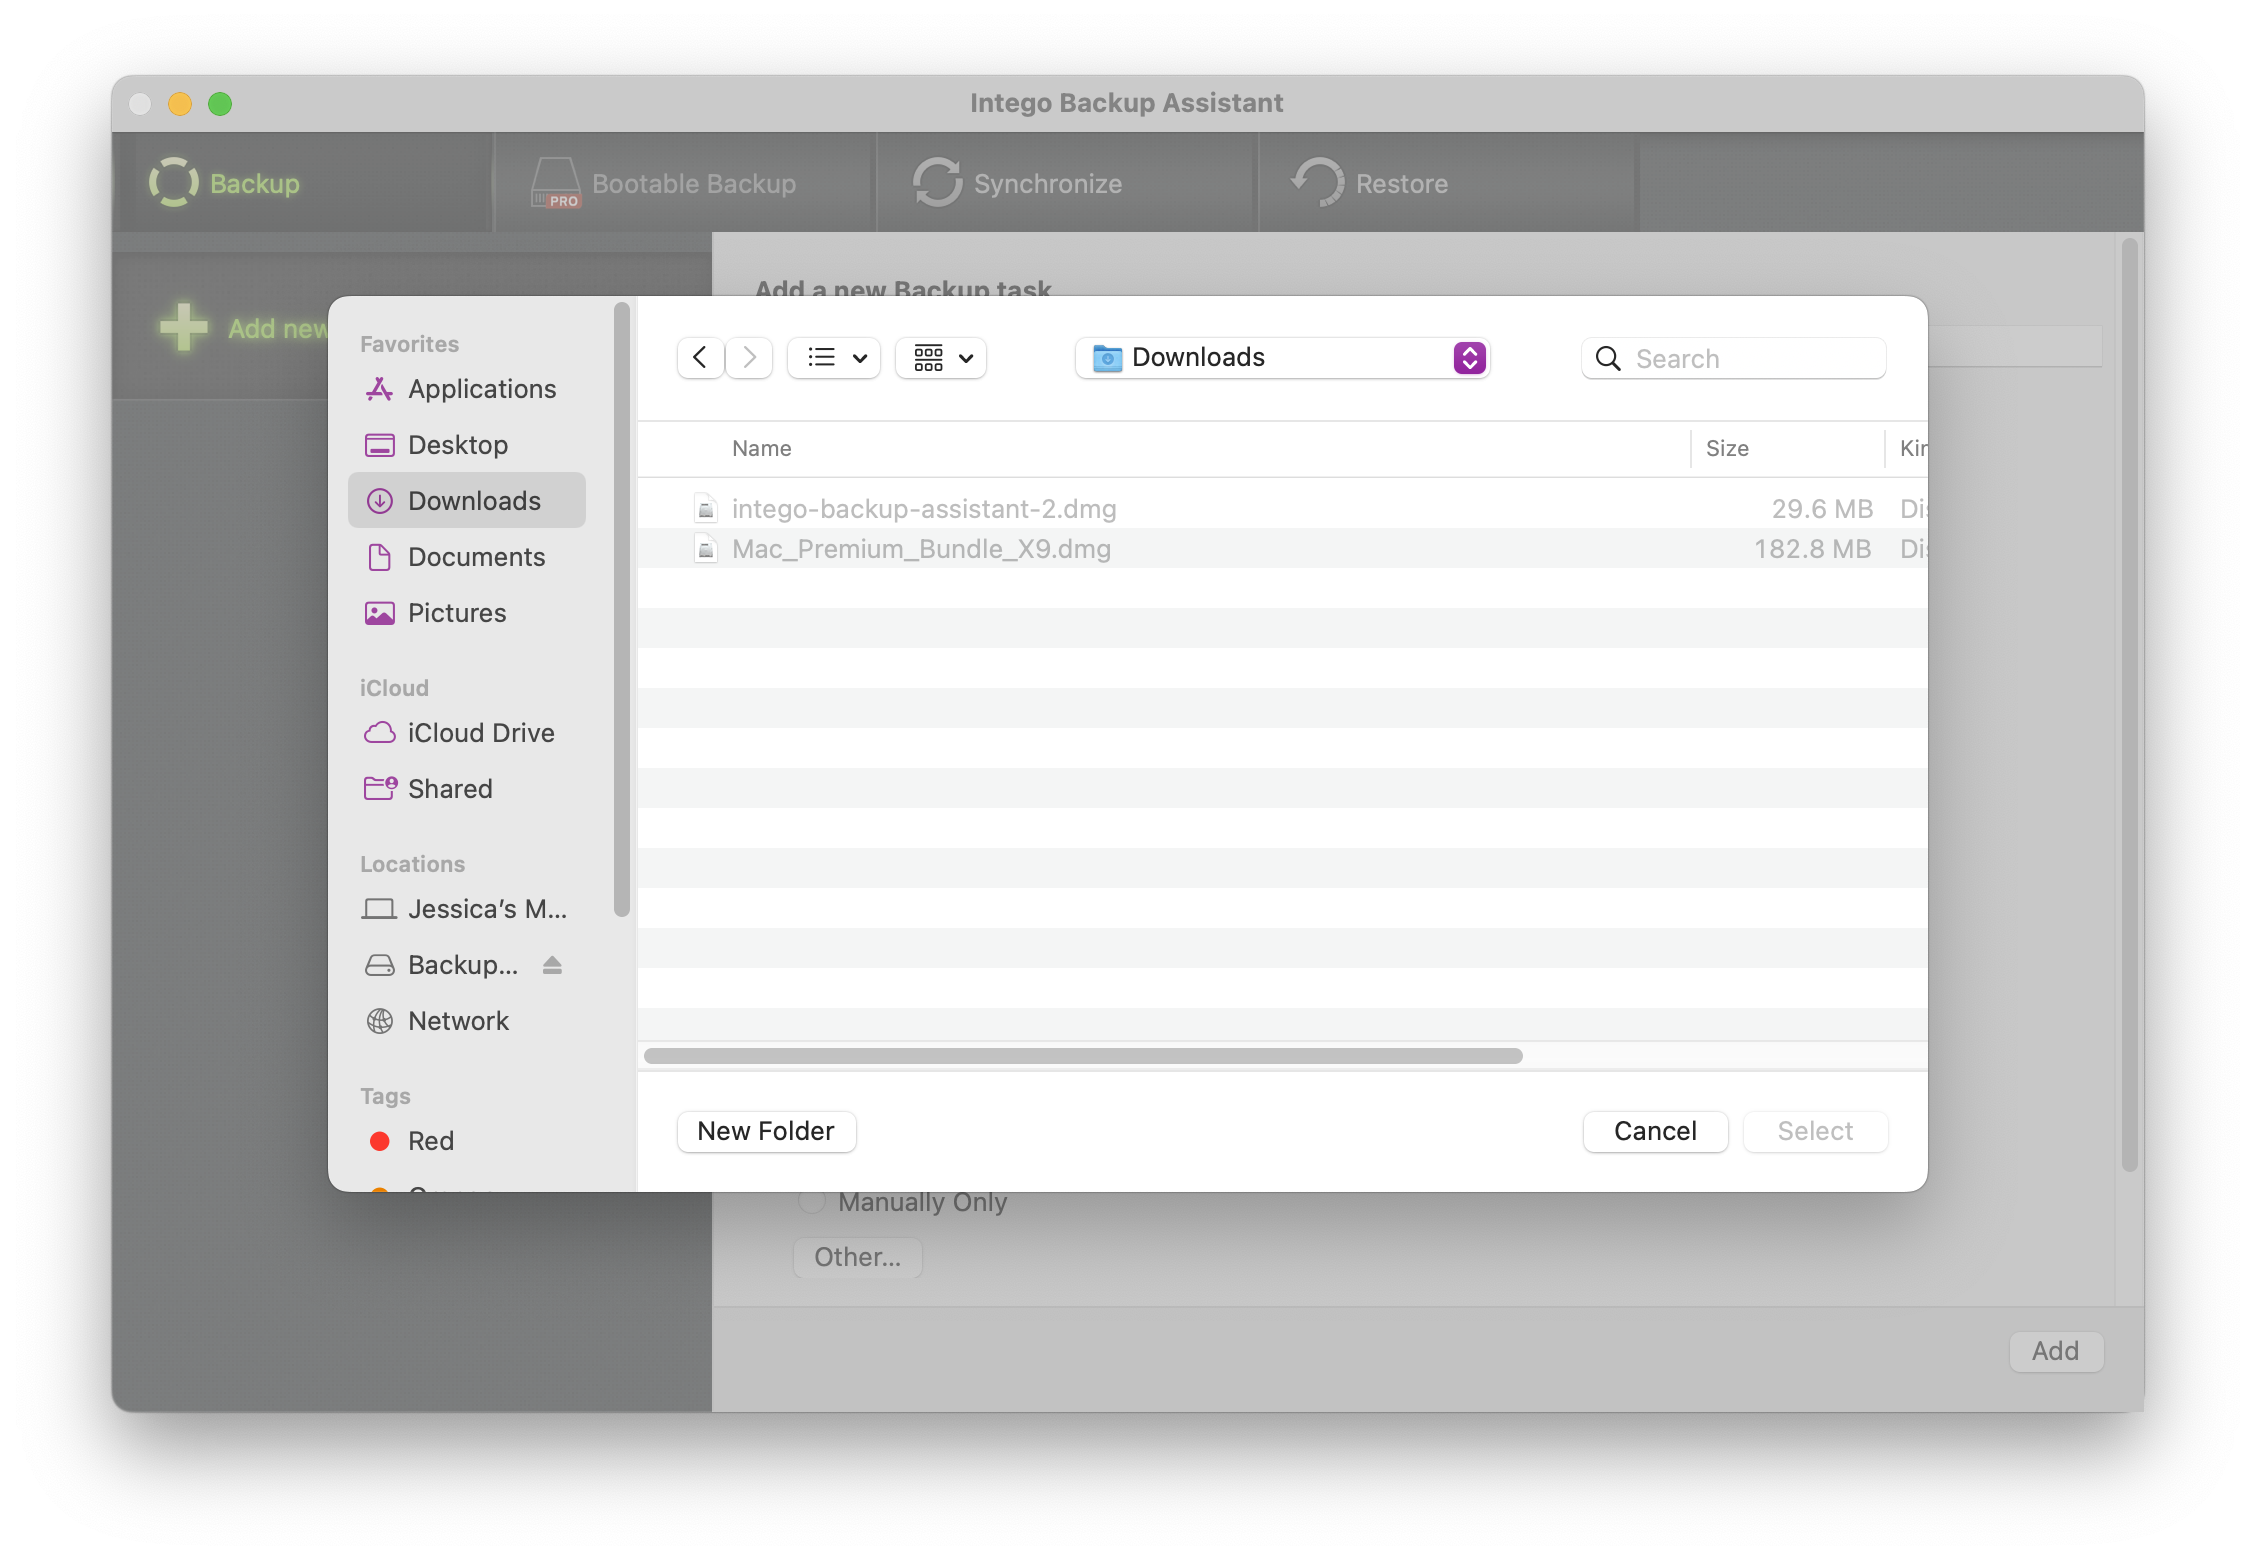
Task: Zoom the window with green button
Action: pyautogui.click(x=220, y=104)
